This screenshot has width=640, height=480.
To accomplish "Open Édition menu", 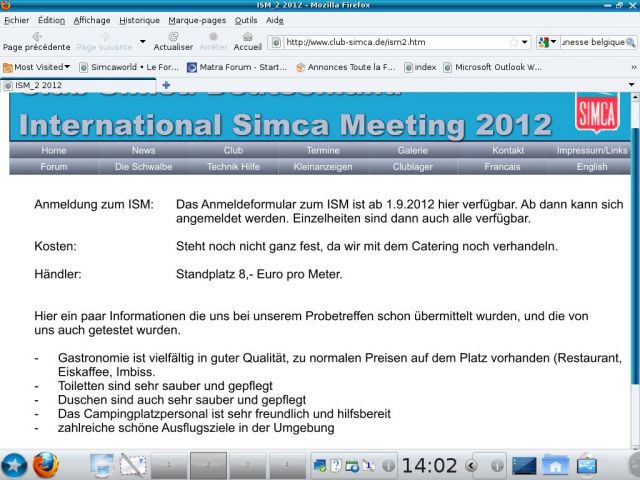I will pyautogui.click(x=51, y=20).
